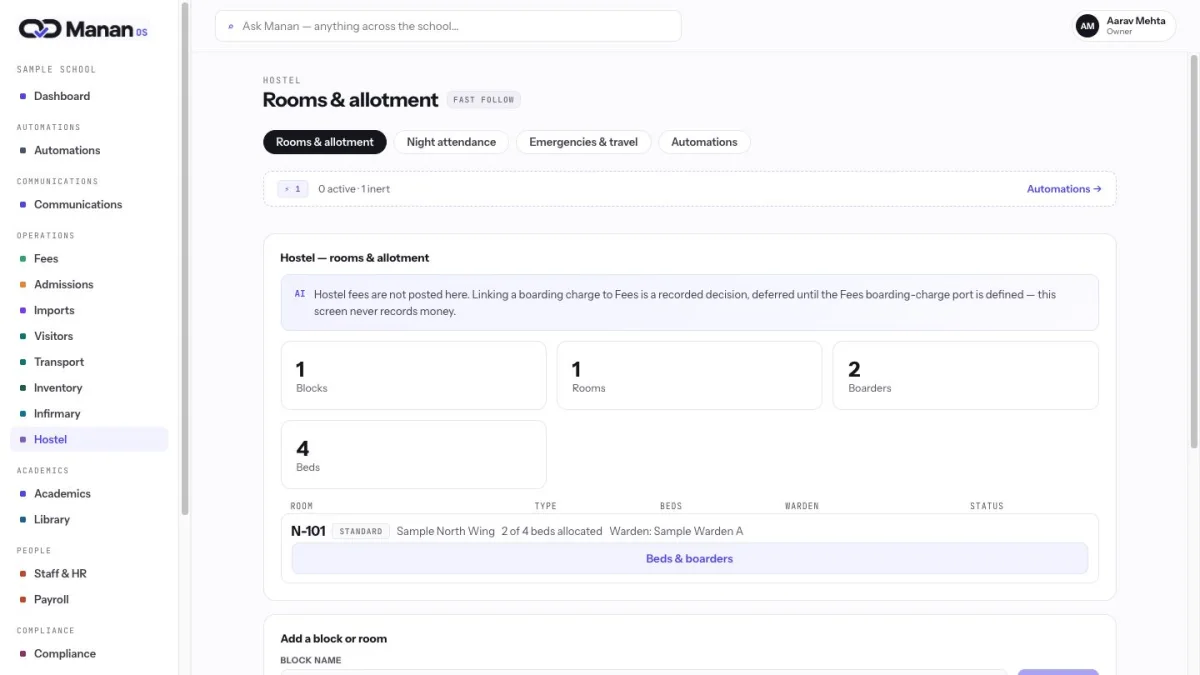This screenshot has width=1200, height=675.
Task: Select Hostel in the sidebar
Action: tap(89, 440)
